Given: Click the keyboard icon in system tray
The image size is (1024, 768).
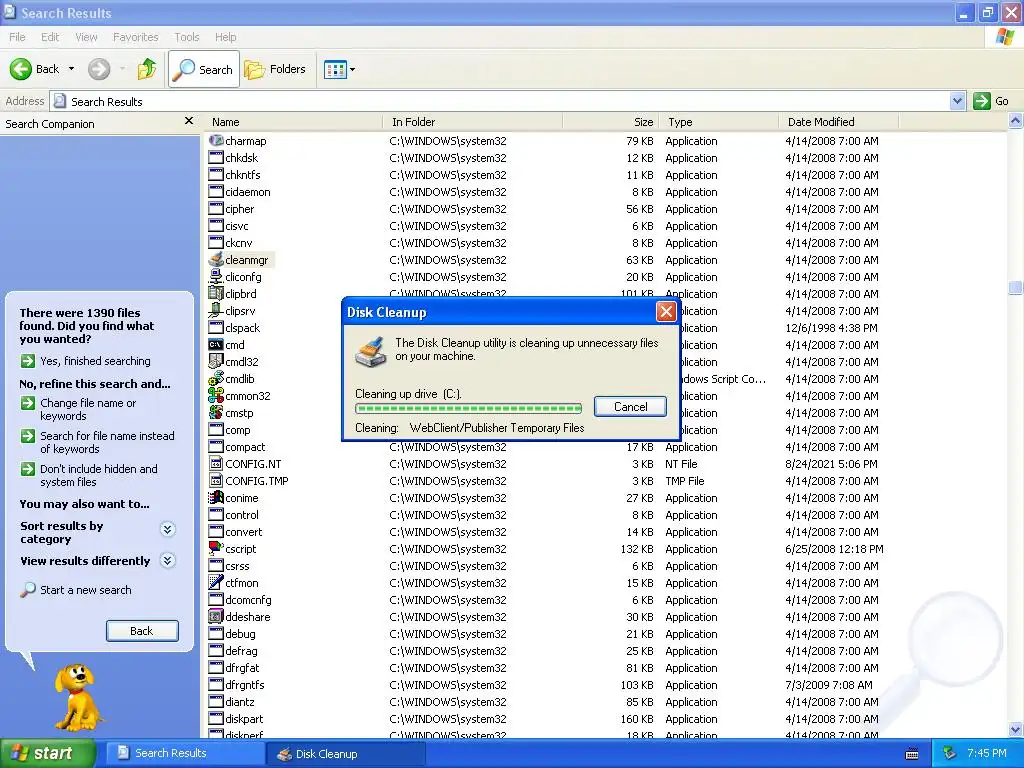Looking at the screenshot, I should [912, 754].
